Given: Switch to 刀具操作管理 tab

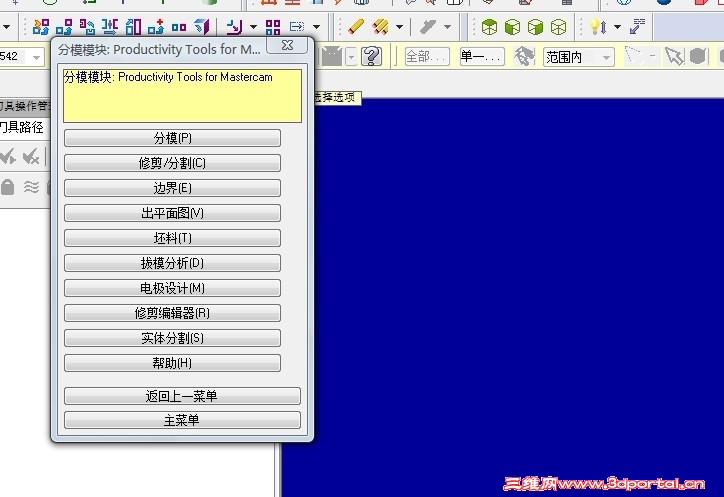Looking at the screenshot, I should tap(24, 106).
